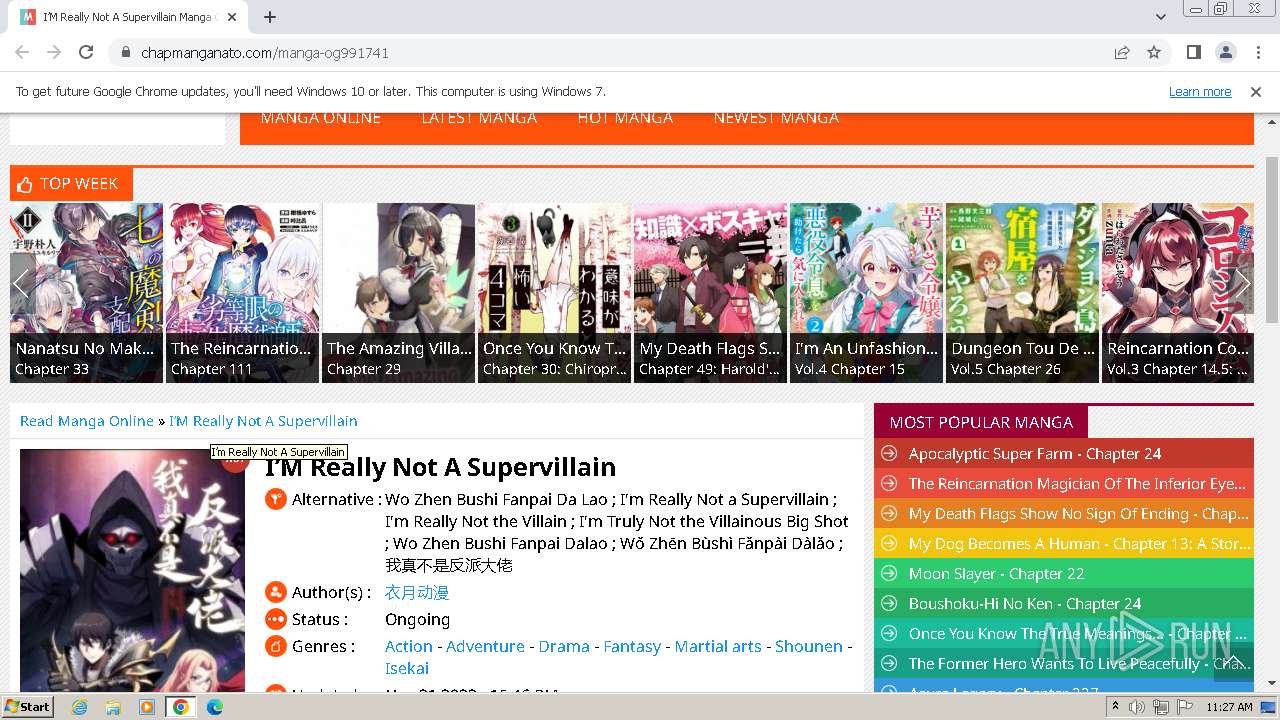1280x720 pixels.
Task: Open My Death Flags S... manga thumbnail
Action: coord(710,292)
